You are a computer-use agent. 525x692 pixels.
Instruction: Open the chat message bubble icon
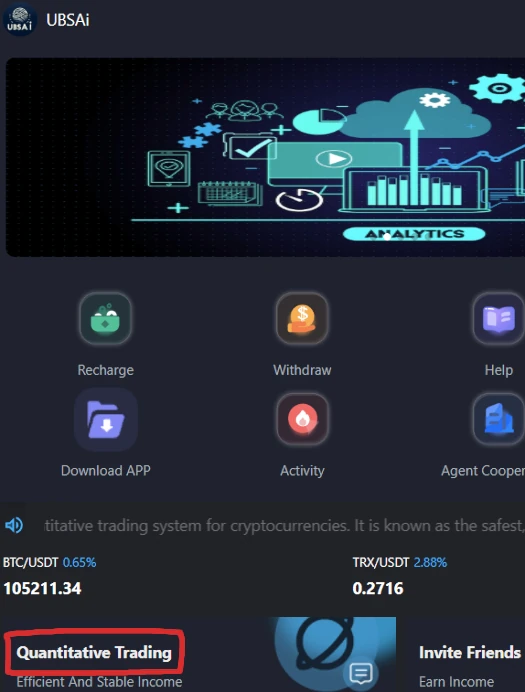pos(361,673)
